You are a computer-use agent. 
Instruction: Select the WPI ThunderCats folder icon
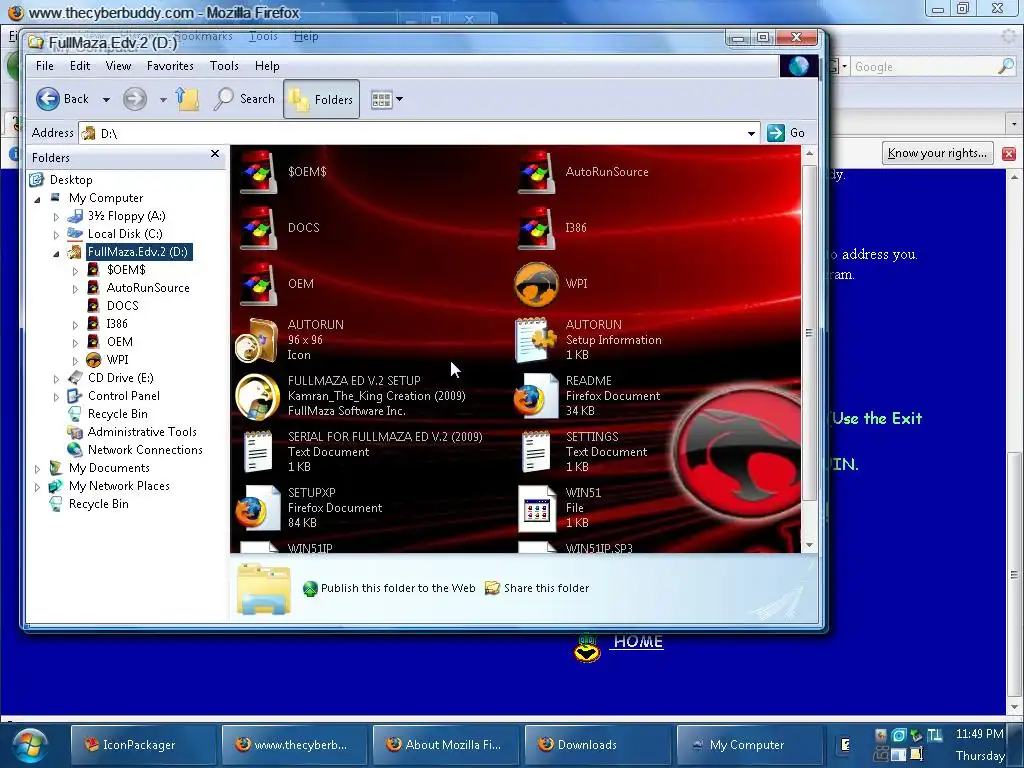[537, 284]
